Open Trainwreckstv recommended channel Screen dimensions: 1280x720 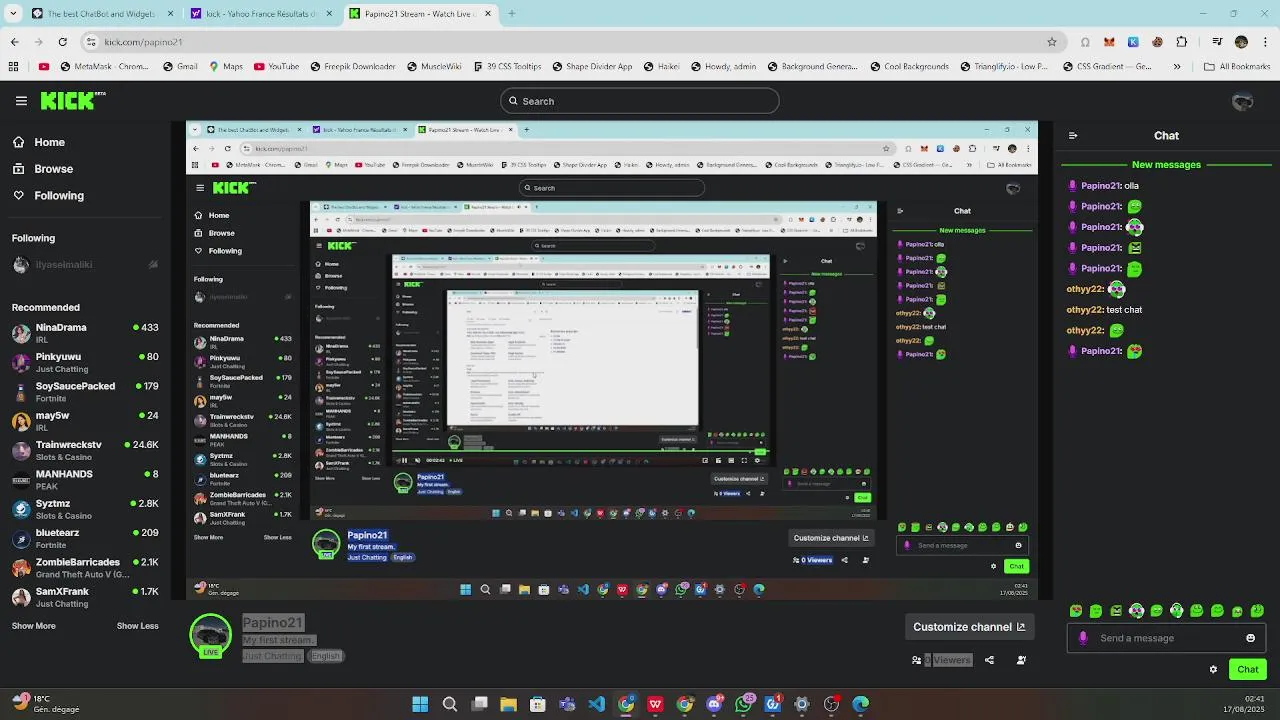point(85,451)
